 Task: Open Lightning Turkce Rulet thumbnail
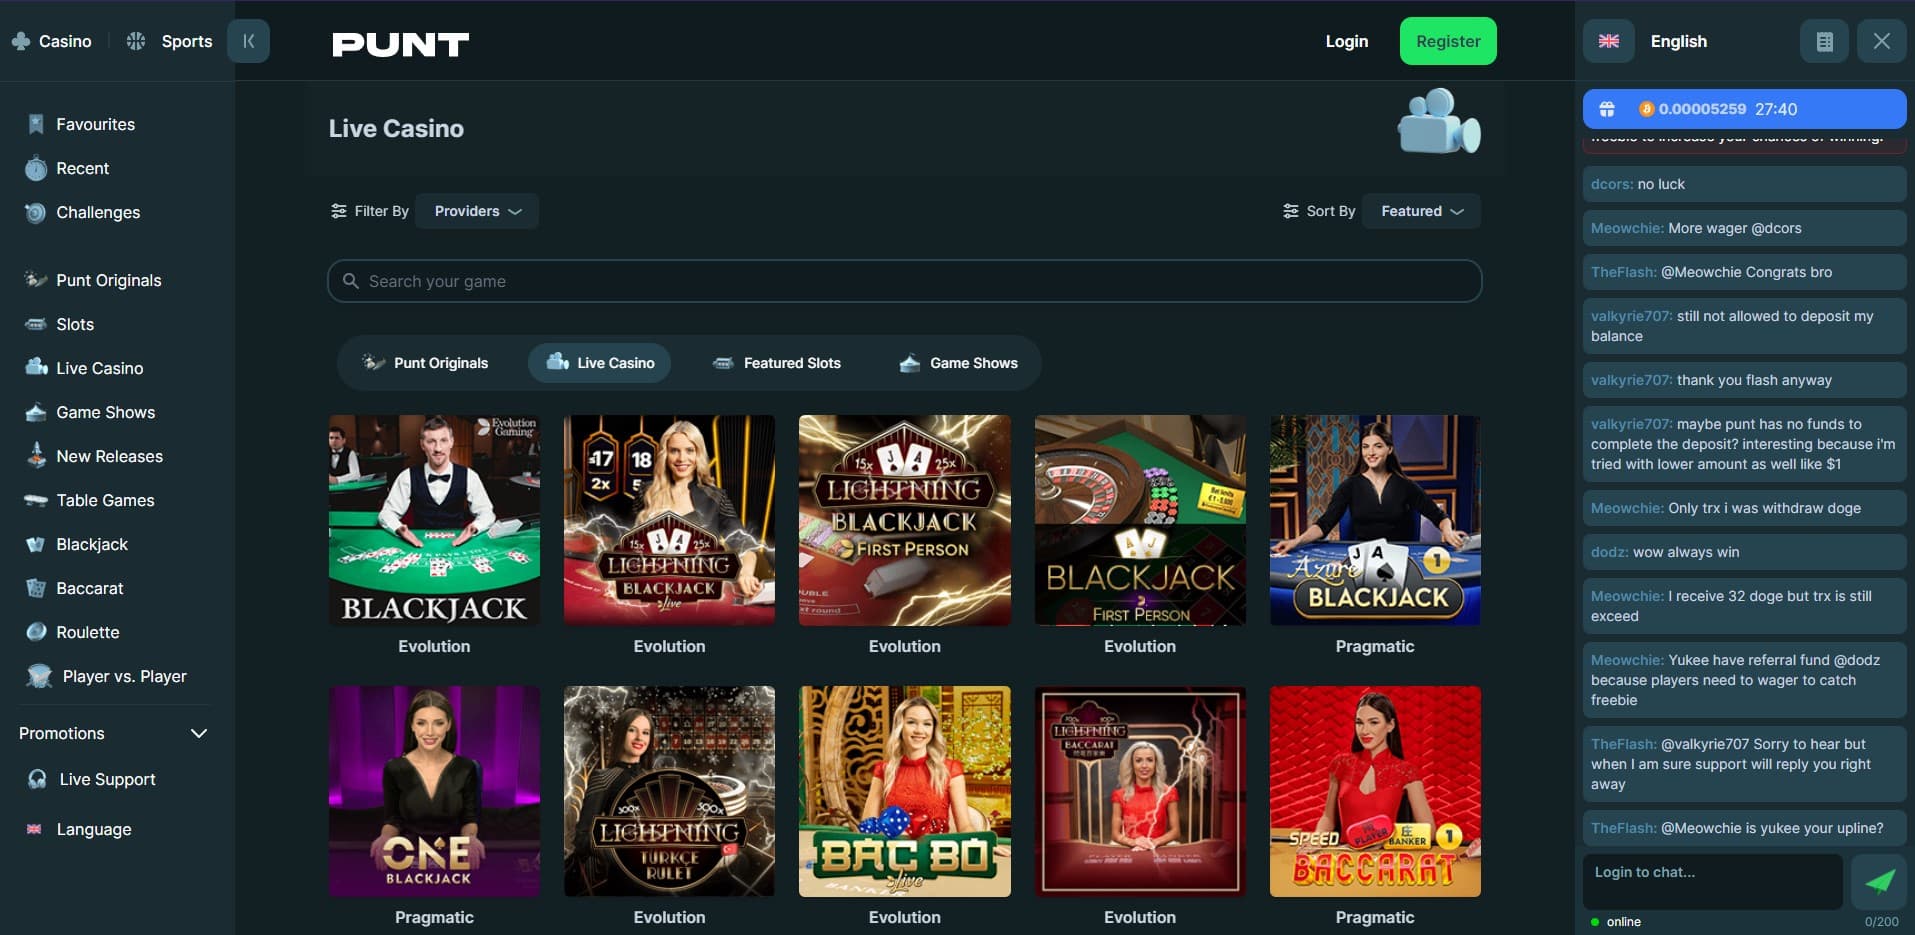click(x=669, y=791)
